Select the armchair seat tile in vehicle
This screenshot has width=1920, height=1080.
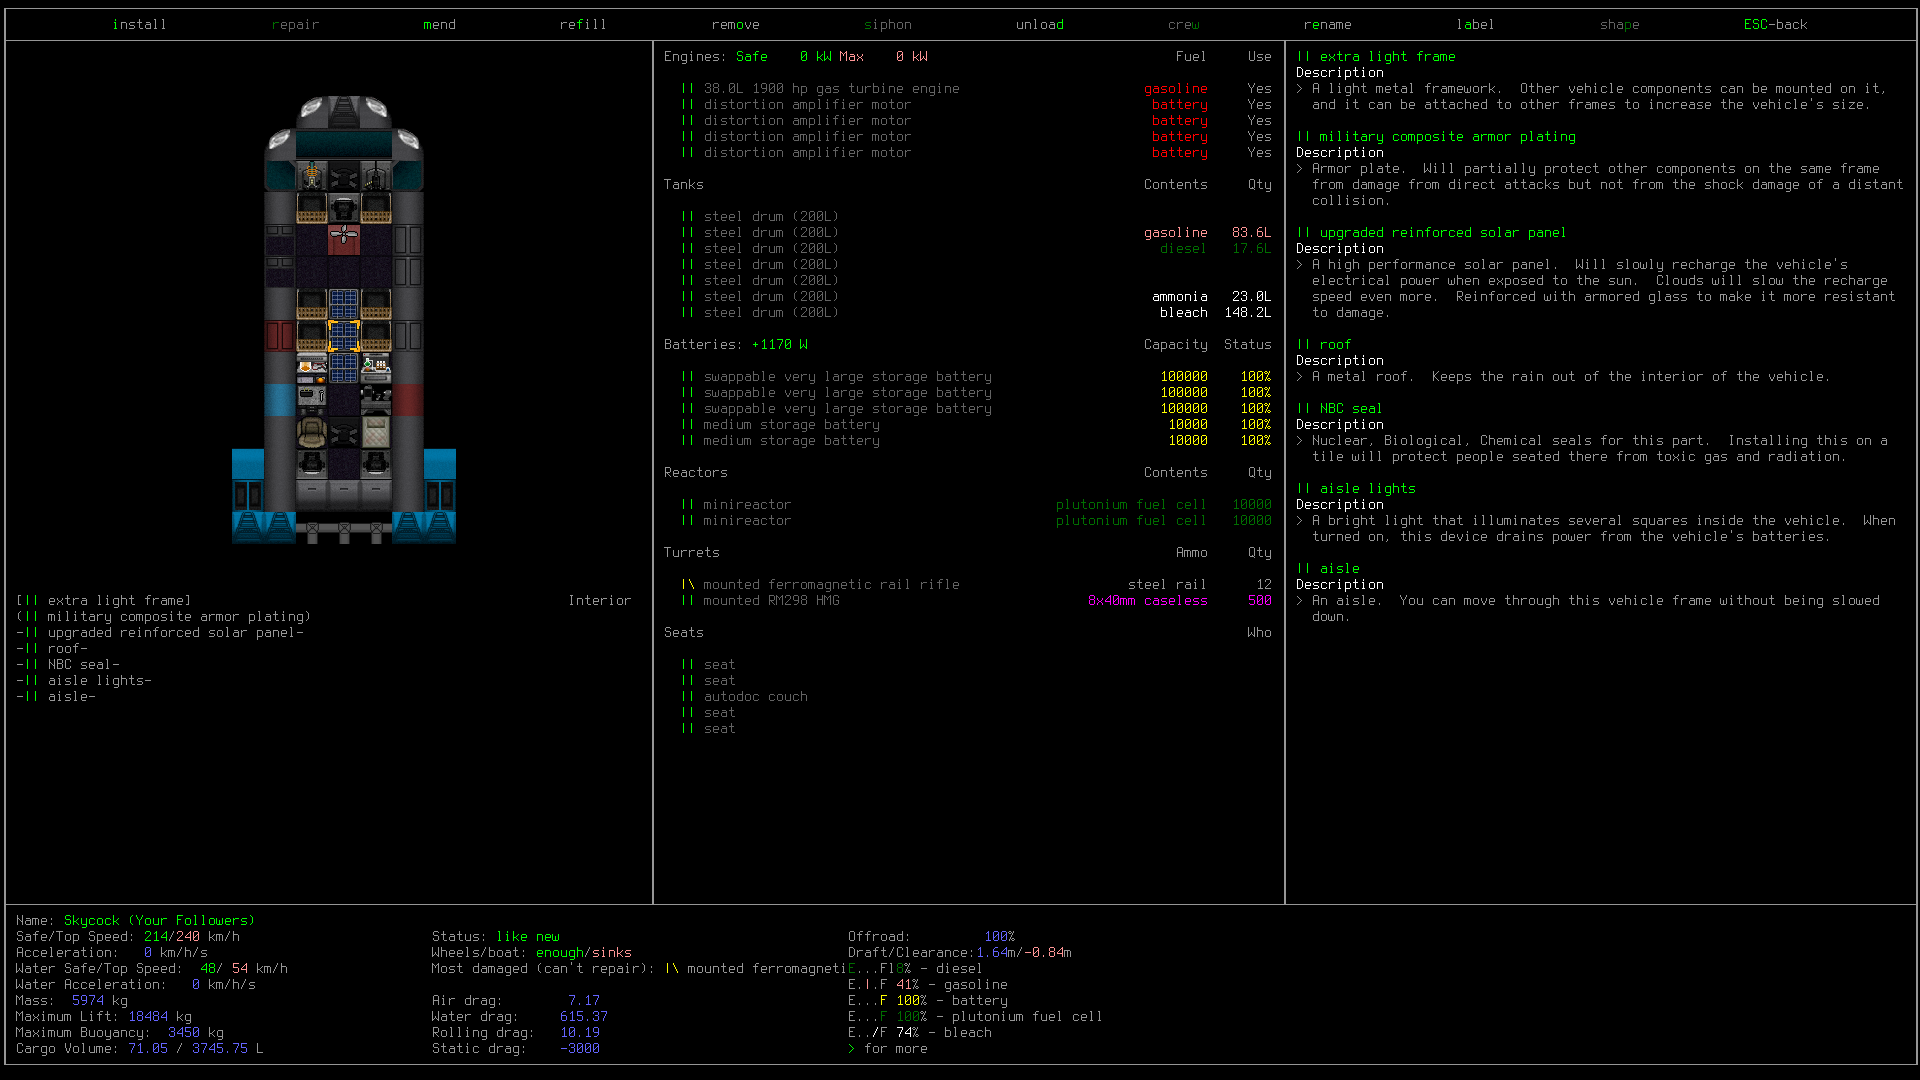point(311,432)
